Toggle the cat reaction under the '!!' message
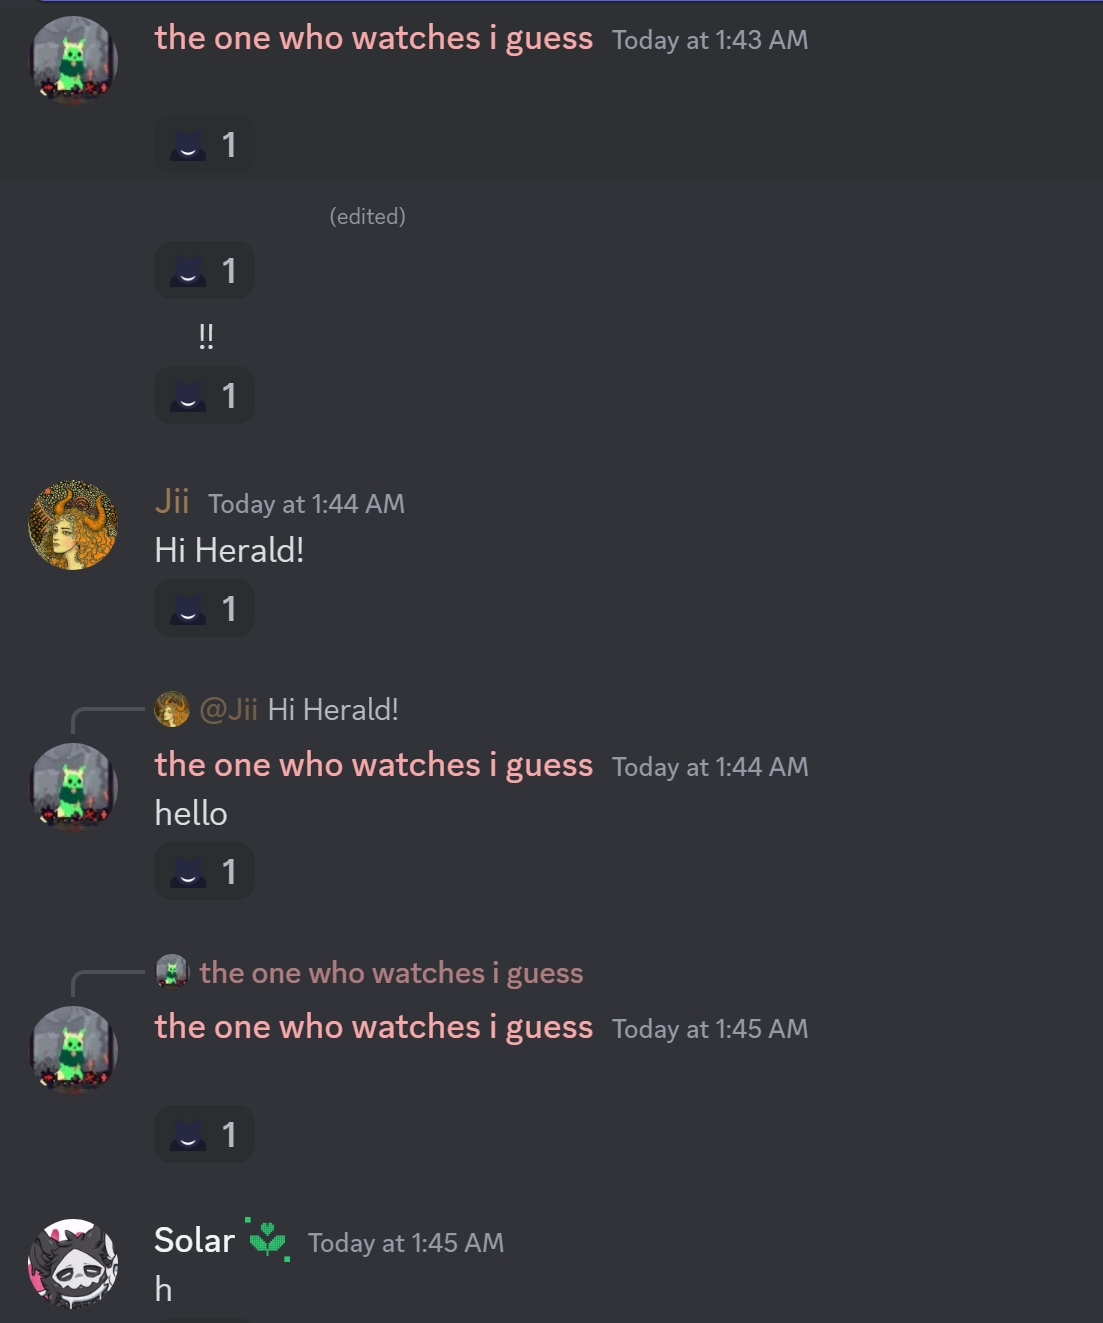This screenshot has width=1103, height=1323. point(204,395)
